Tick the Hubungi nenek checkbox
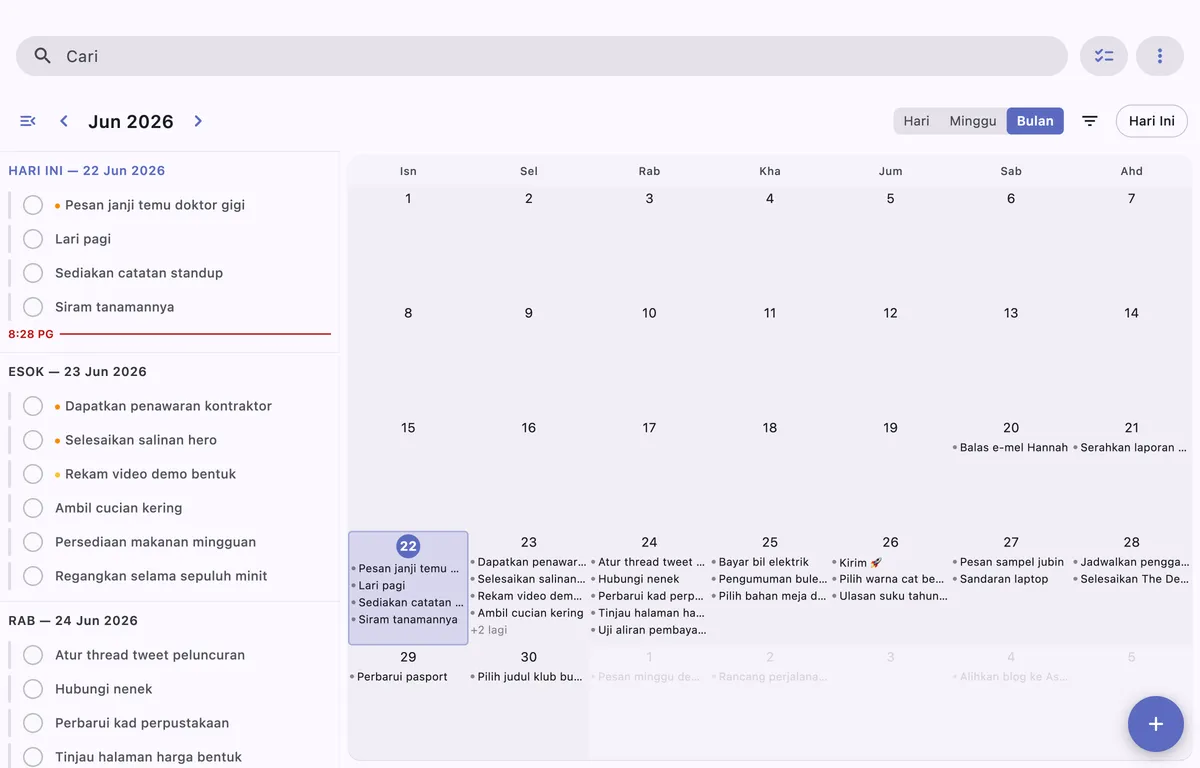1200x768 pixels. coord(33,689)
